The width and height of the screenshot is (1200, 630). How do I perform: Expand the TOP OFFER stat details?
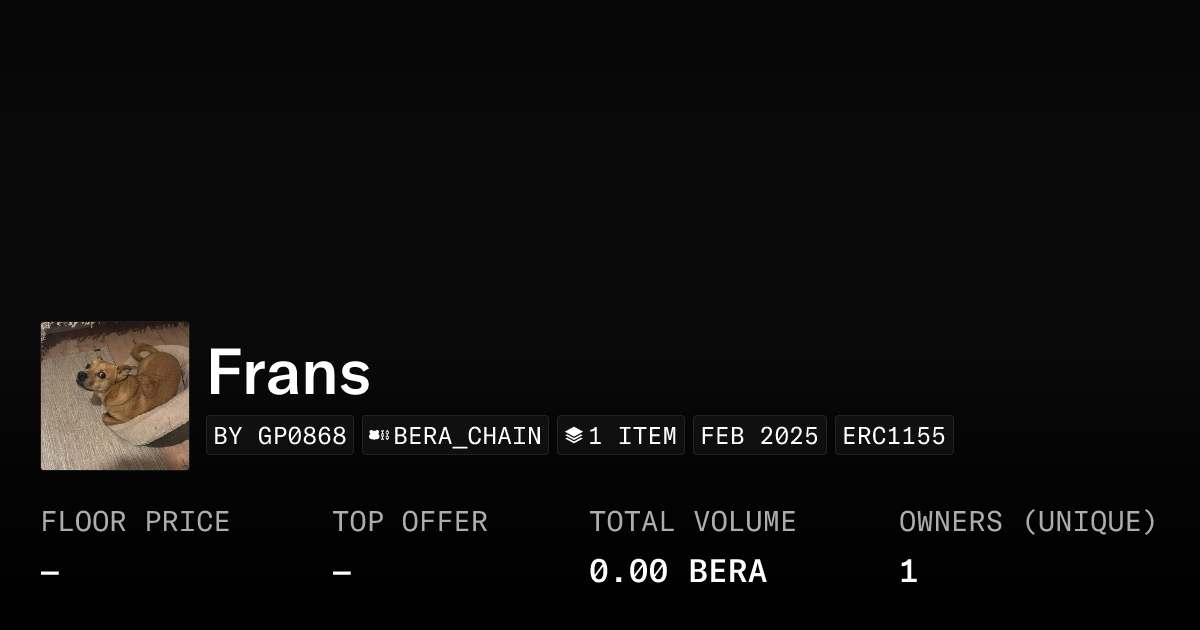(x=410, y=521)
